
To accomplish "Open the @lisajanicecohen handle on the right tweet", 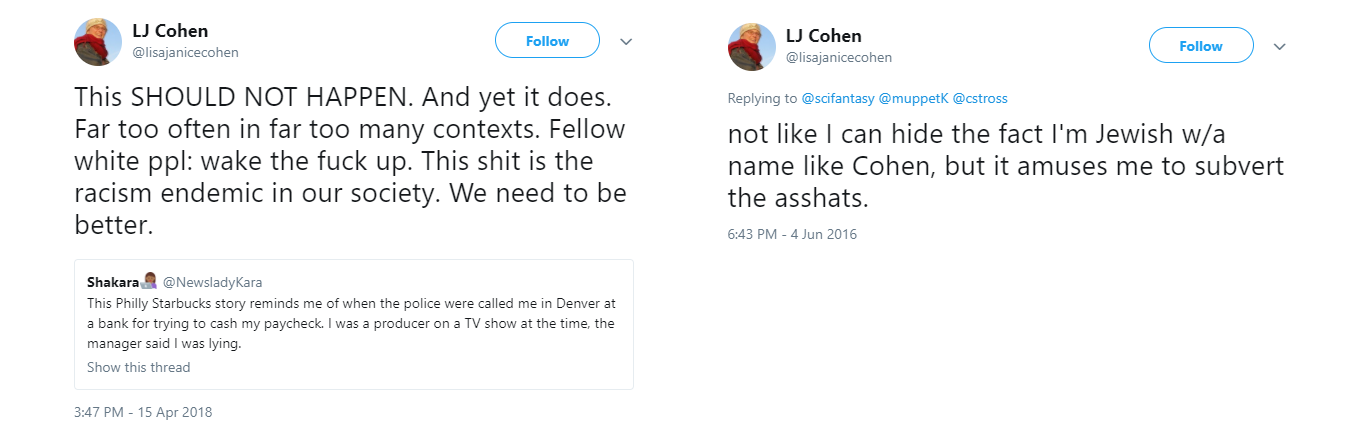I will click(x=838, y=57).
